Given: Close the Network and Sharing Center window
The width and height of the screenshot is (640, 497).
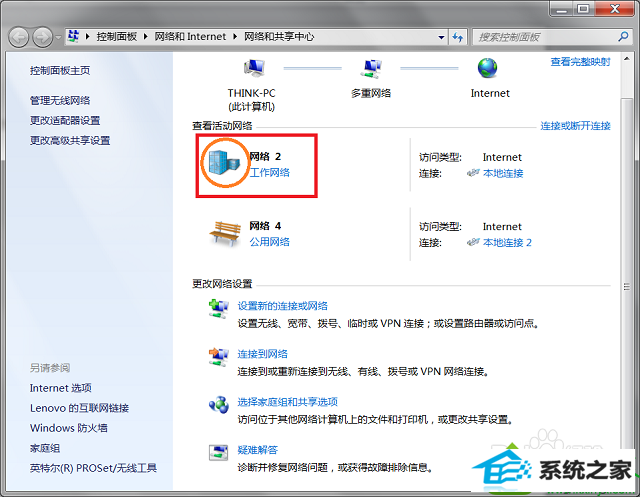Looking at the screenshot, I should (614, 9).
